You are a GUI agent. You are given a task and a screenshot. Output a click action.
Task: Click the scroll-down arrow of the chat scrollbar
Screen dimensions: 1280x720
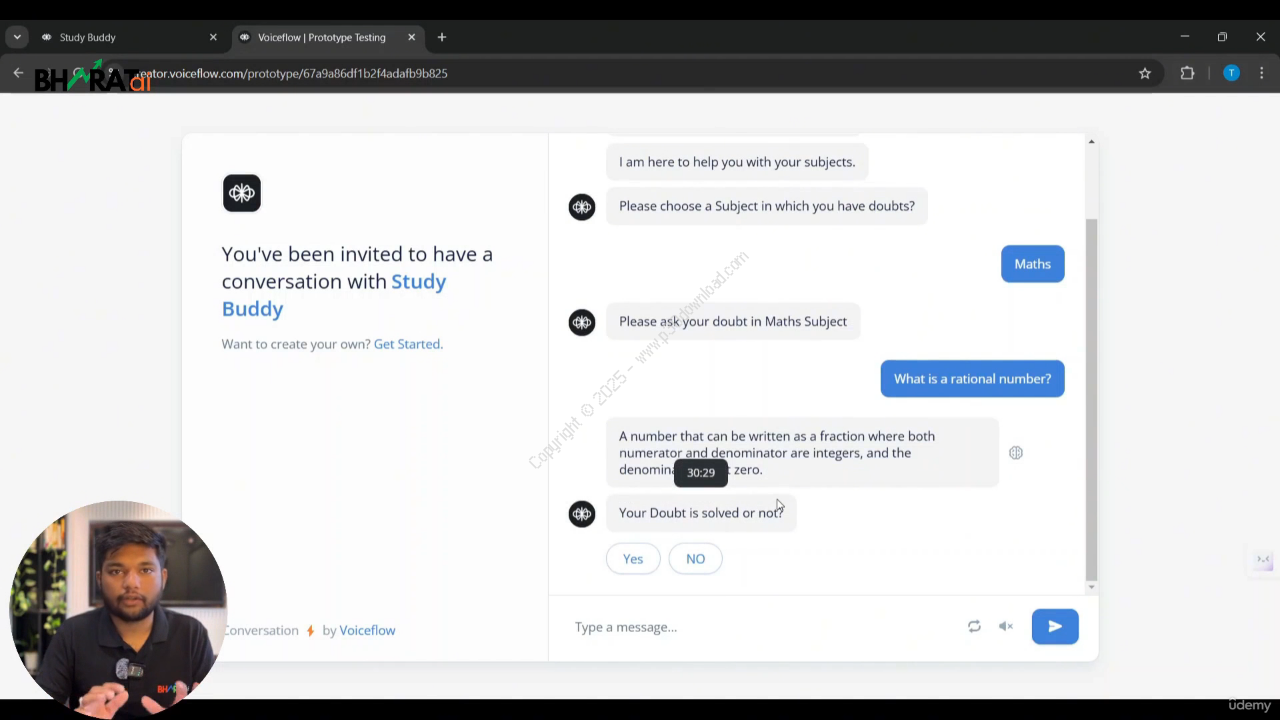click(1091, 587)
